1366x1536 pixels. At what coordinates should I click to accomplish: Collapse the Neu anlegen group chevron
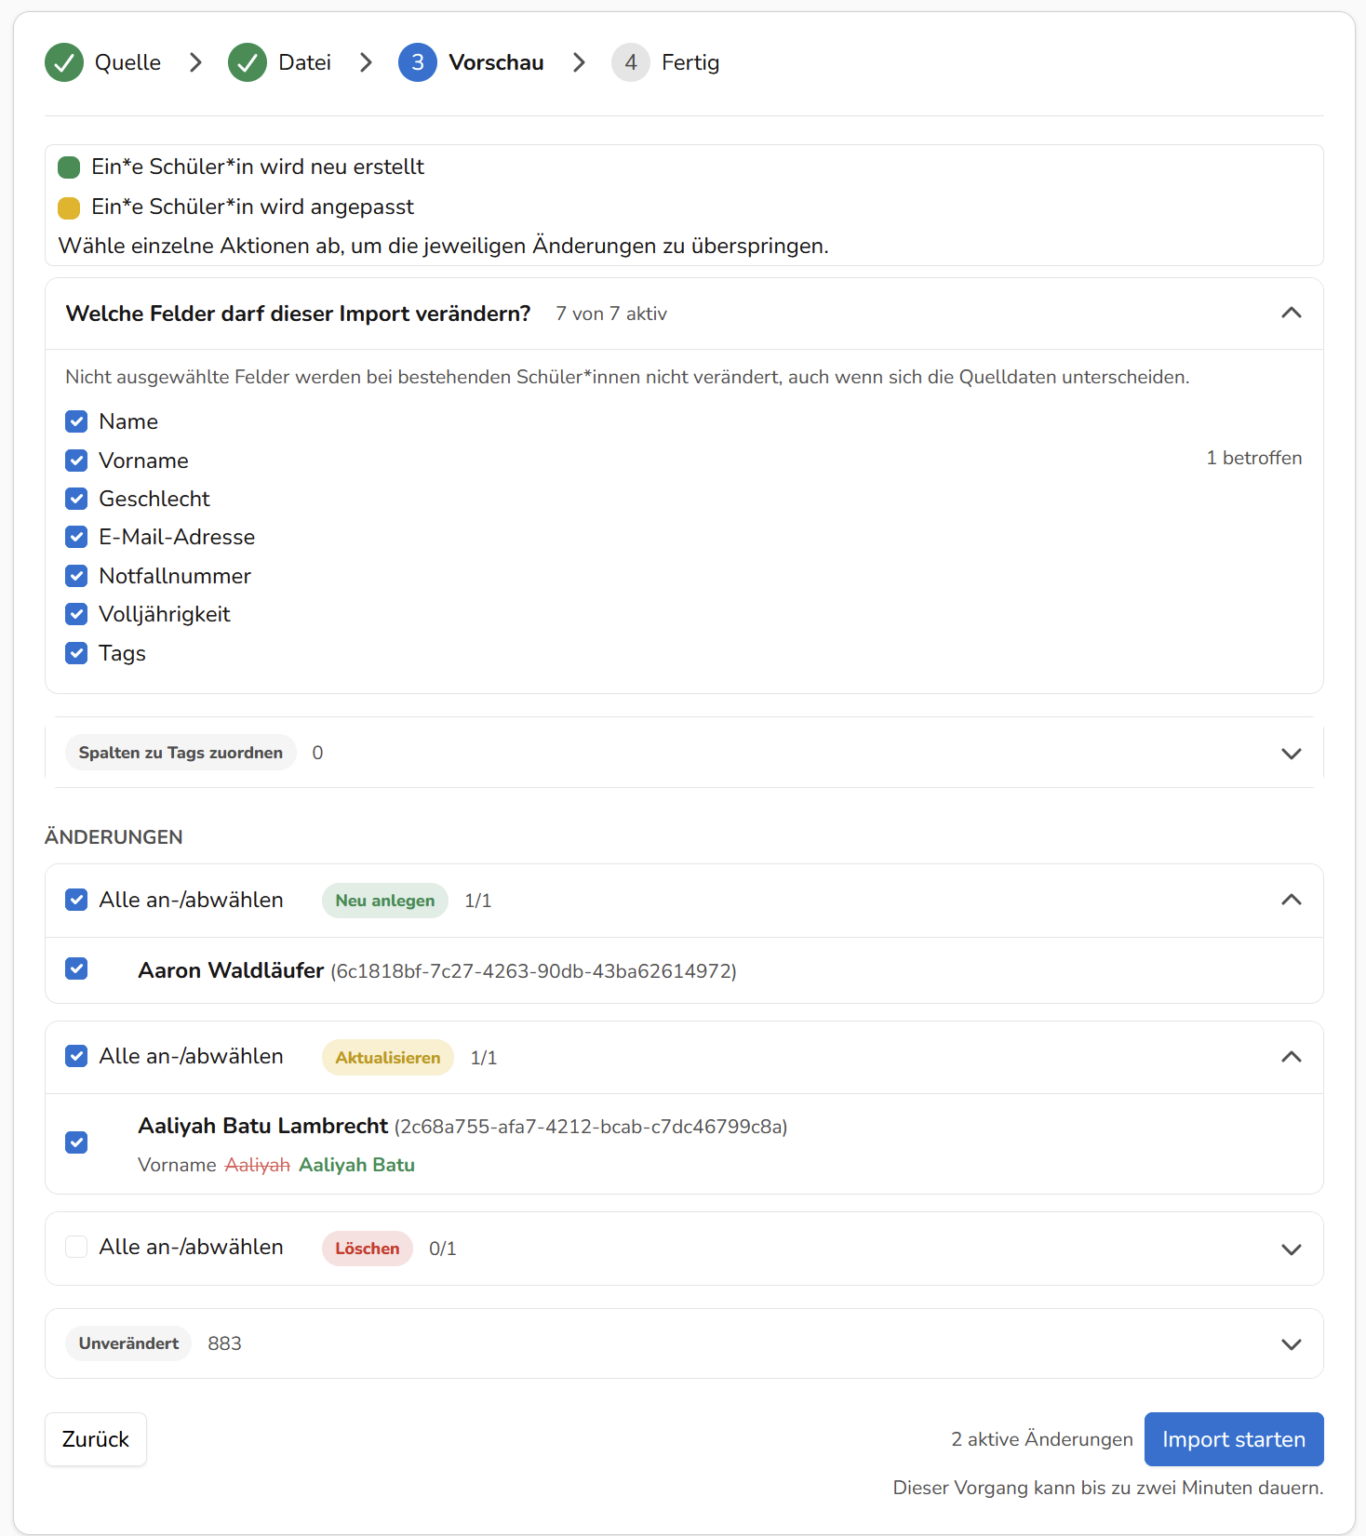(x=1291, y=900)
